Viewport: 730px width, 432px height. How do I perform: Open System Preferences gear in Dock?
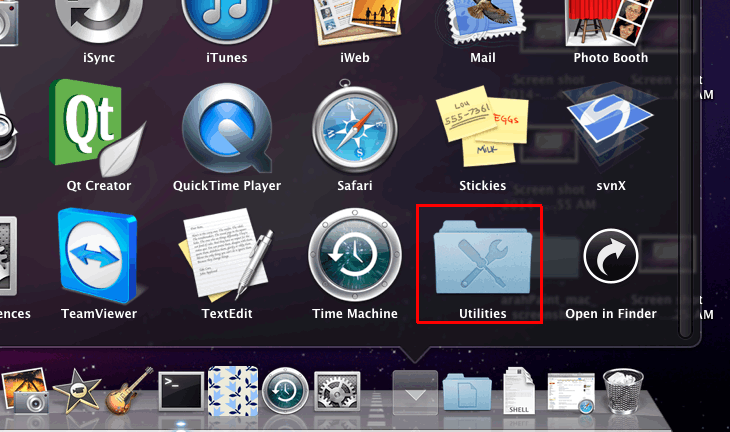(337, 390)
